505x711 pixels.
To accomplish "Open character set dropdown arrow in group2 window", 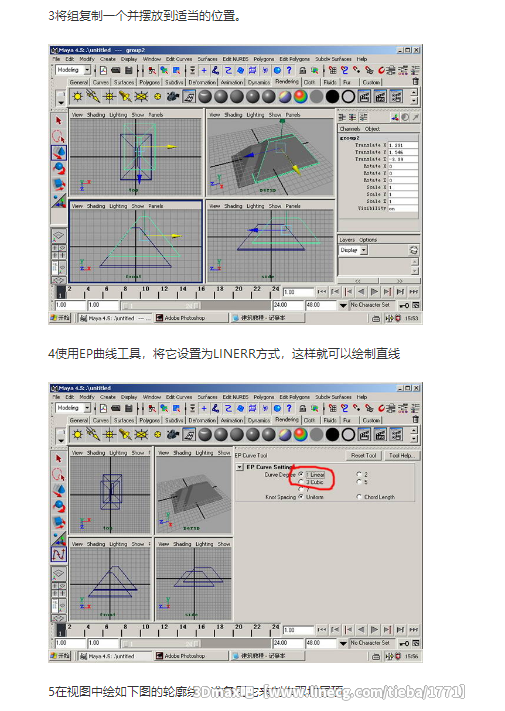I will (343, 305).
